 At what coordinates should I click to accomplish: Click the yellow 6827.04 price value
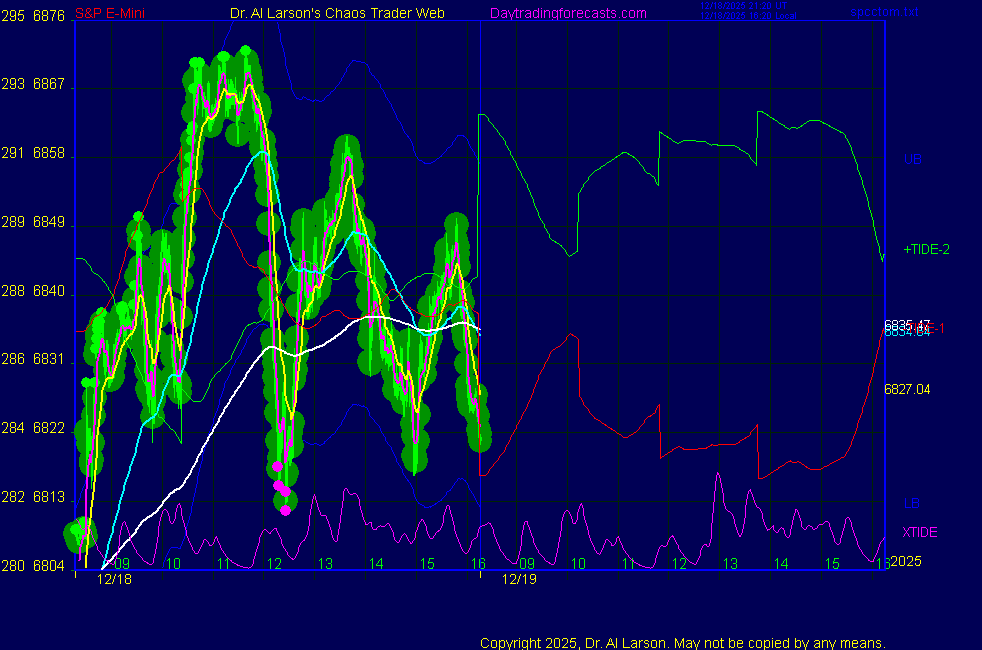(x=907, y=389)
